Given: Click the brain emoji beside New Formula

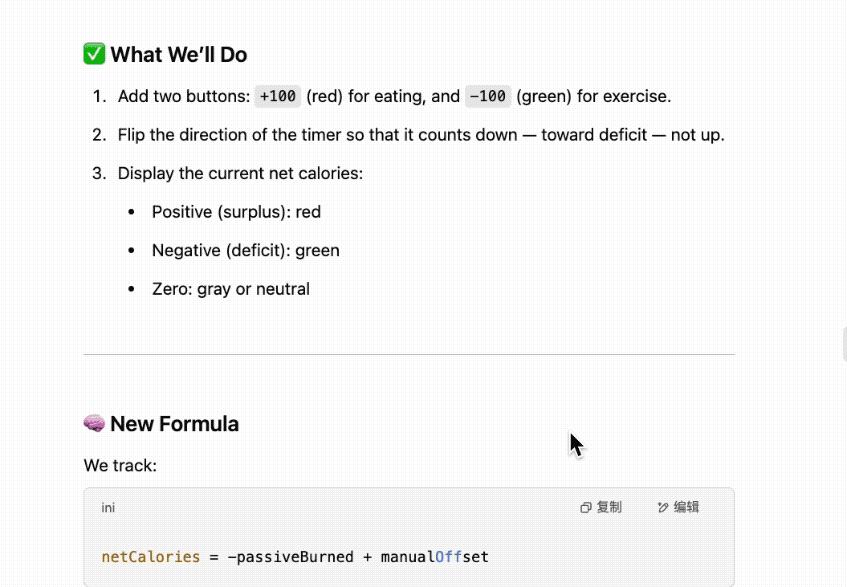Looking at the screenshot, I should (94, 423).
